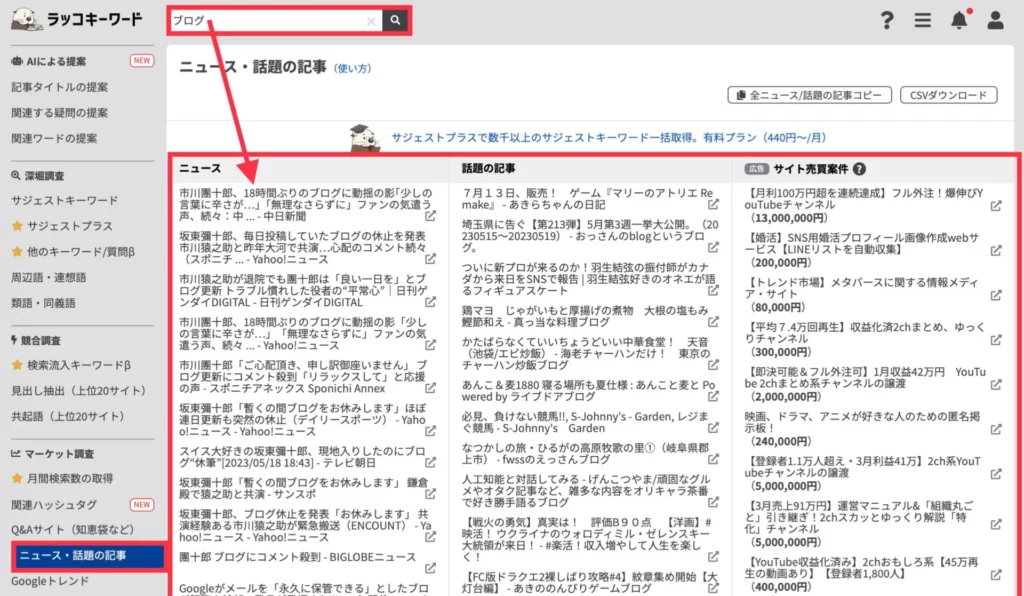Open 関連ハッシュタグ in the sidebar
Viewport: 1024px width, 596px height.
[54, 505]
